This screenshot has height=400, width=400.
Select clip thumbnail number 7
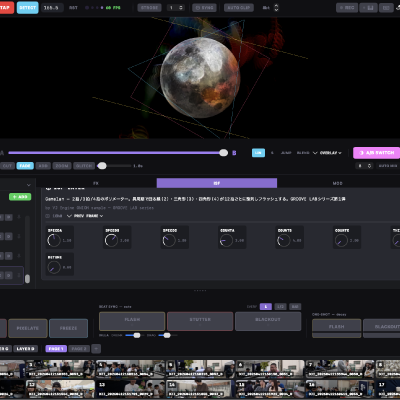coord(340,369)
